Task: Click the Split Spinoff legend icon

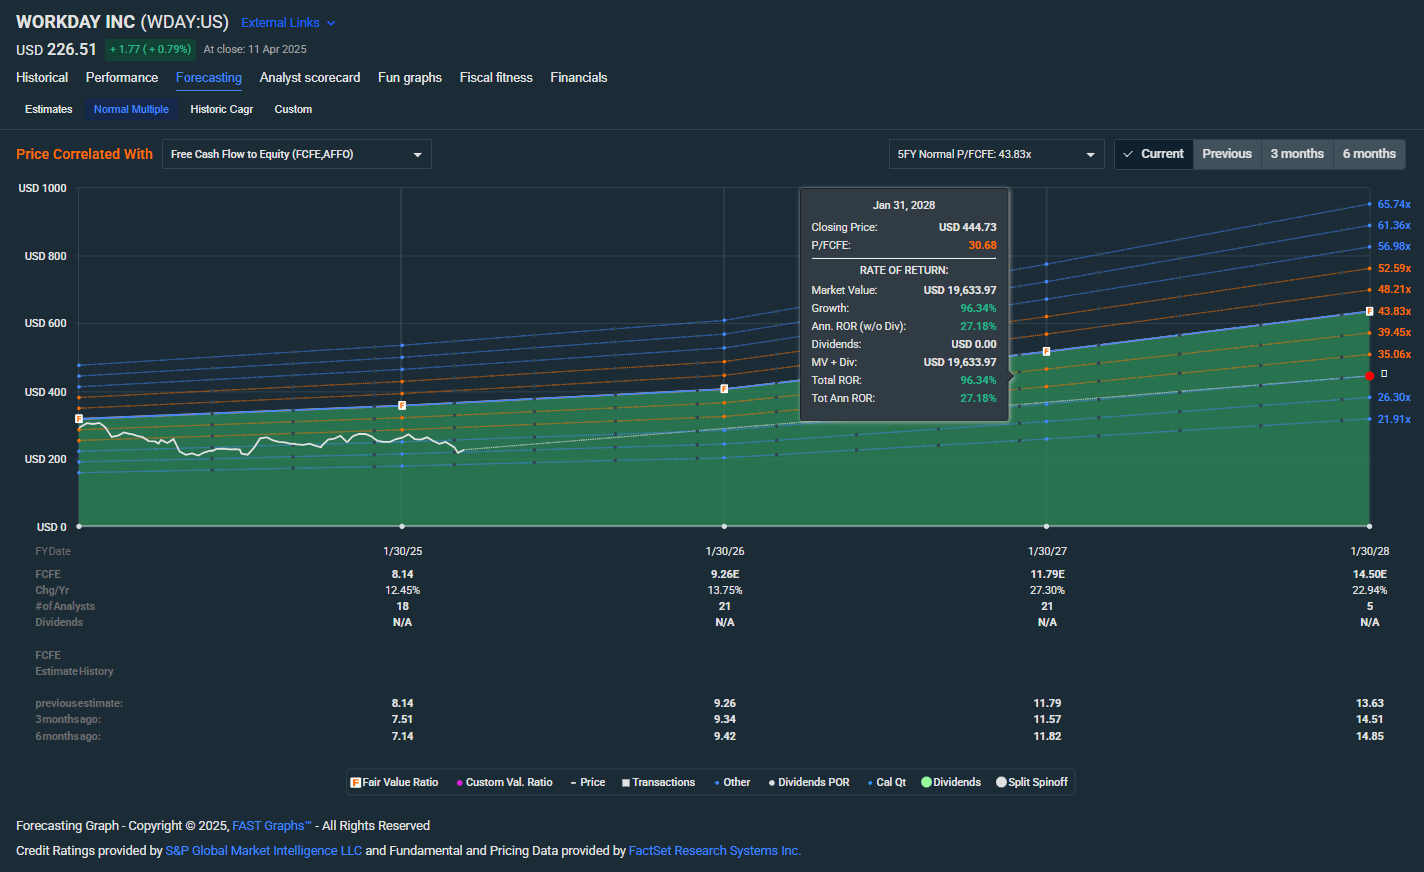Action: click(1000, 782)
